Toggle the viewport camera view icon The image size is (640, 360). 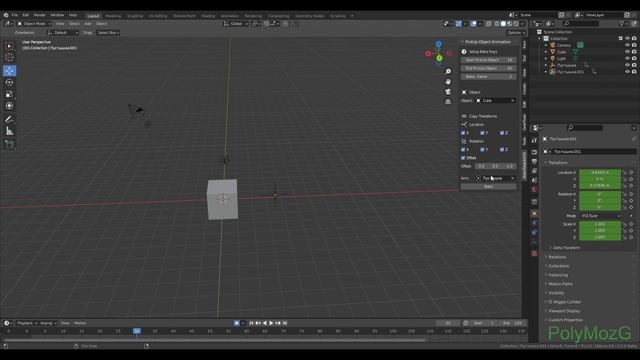(448, 91)
